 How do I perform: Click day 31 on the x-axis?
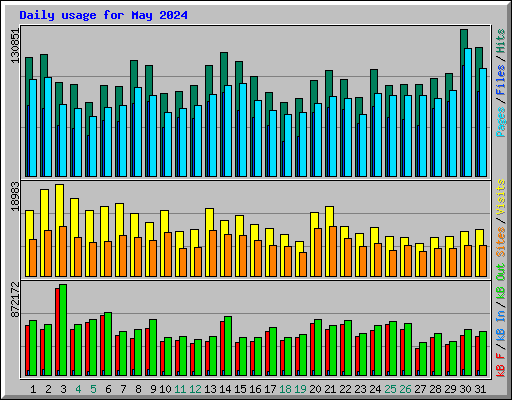click(x=480, y=389)
